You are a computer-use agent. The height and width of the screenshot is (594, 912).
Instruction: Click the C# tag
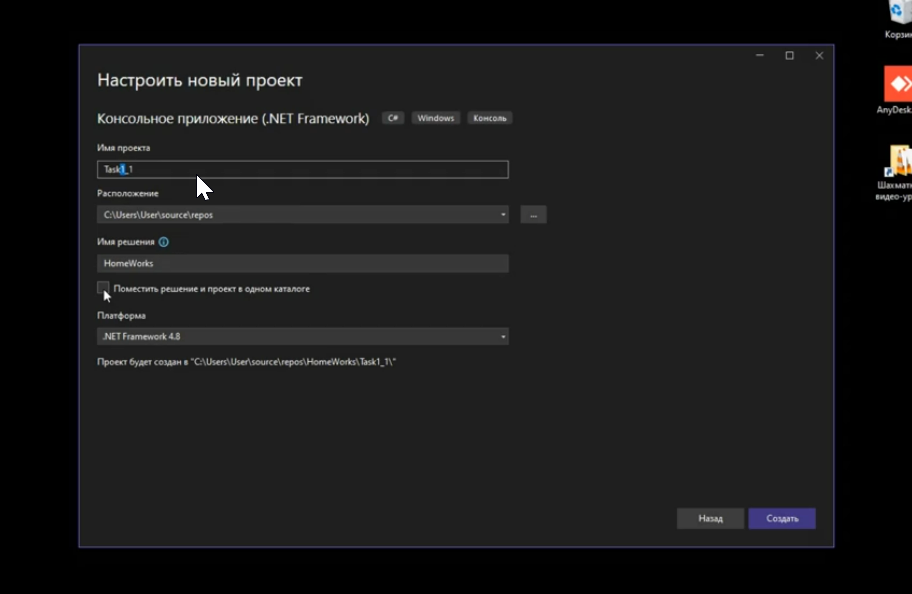393,118
